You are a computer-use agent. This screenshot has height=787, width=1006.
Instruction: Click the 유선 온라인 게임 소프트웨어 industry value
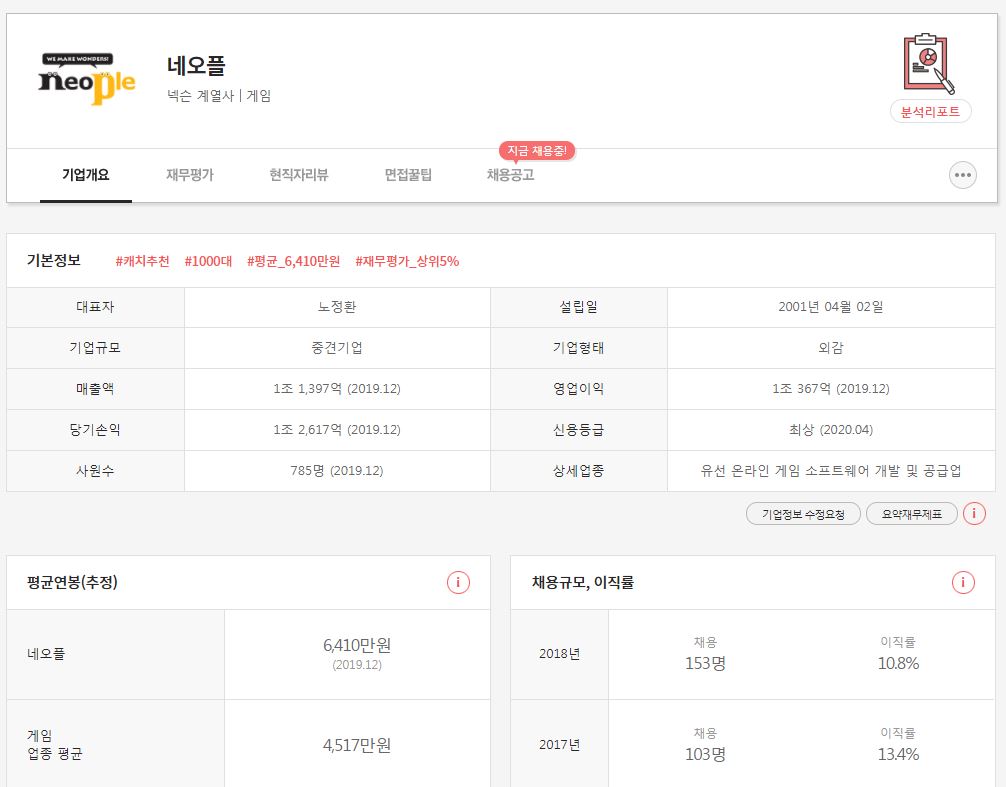(x=831, y=471)
